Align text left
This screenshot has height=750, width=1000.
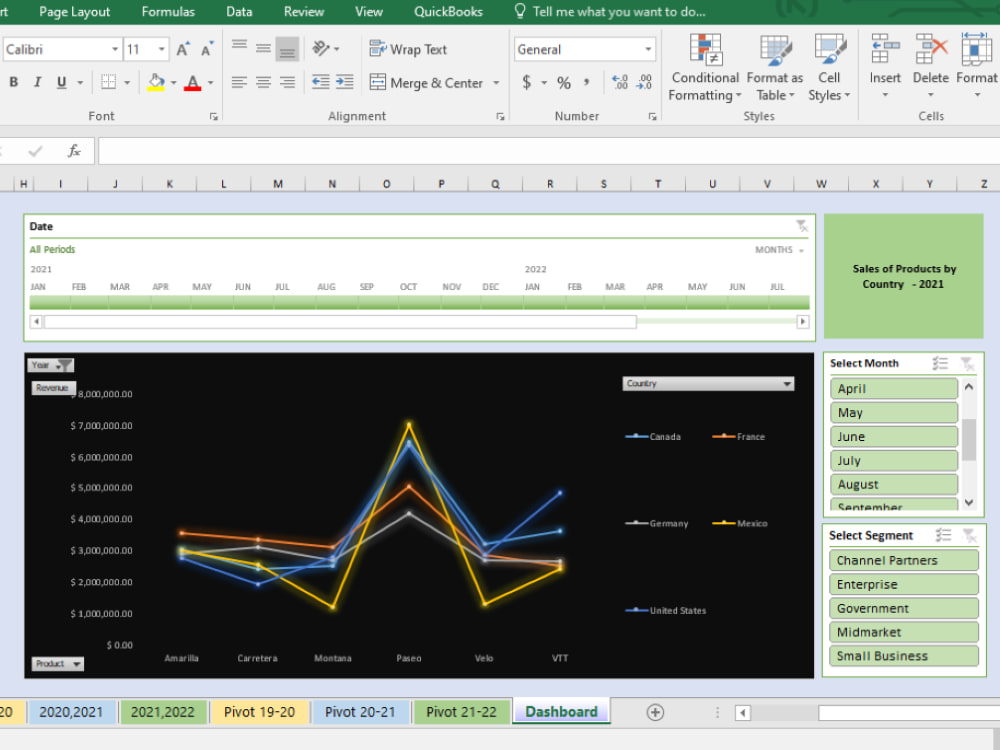239,82
